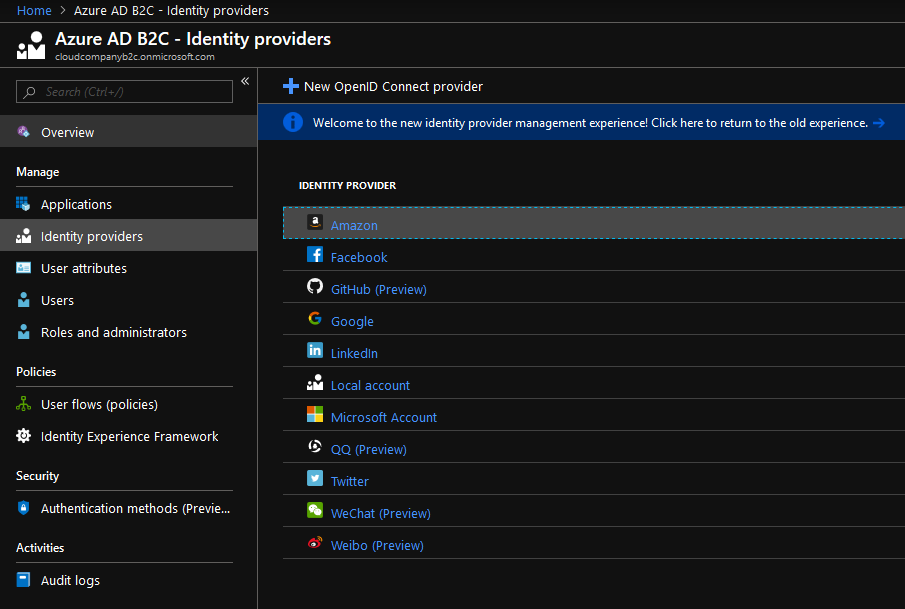The width and height of the screenshot is (905, 609).
Task: Click the WeChat (Preview) provider icon
Action: [314, 511]
